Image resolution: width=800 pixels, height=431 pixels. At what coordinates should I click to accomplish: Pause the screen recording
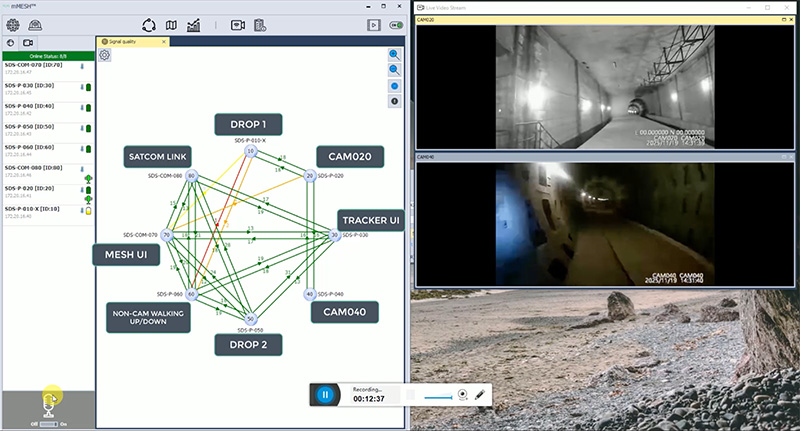tap(325, 394)
